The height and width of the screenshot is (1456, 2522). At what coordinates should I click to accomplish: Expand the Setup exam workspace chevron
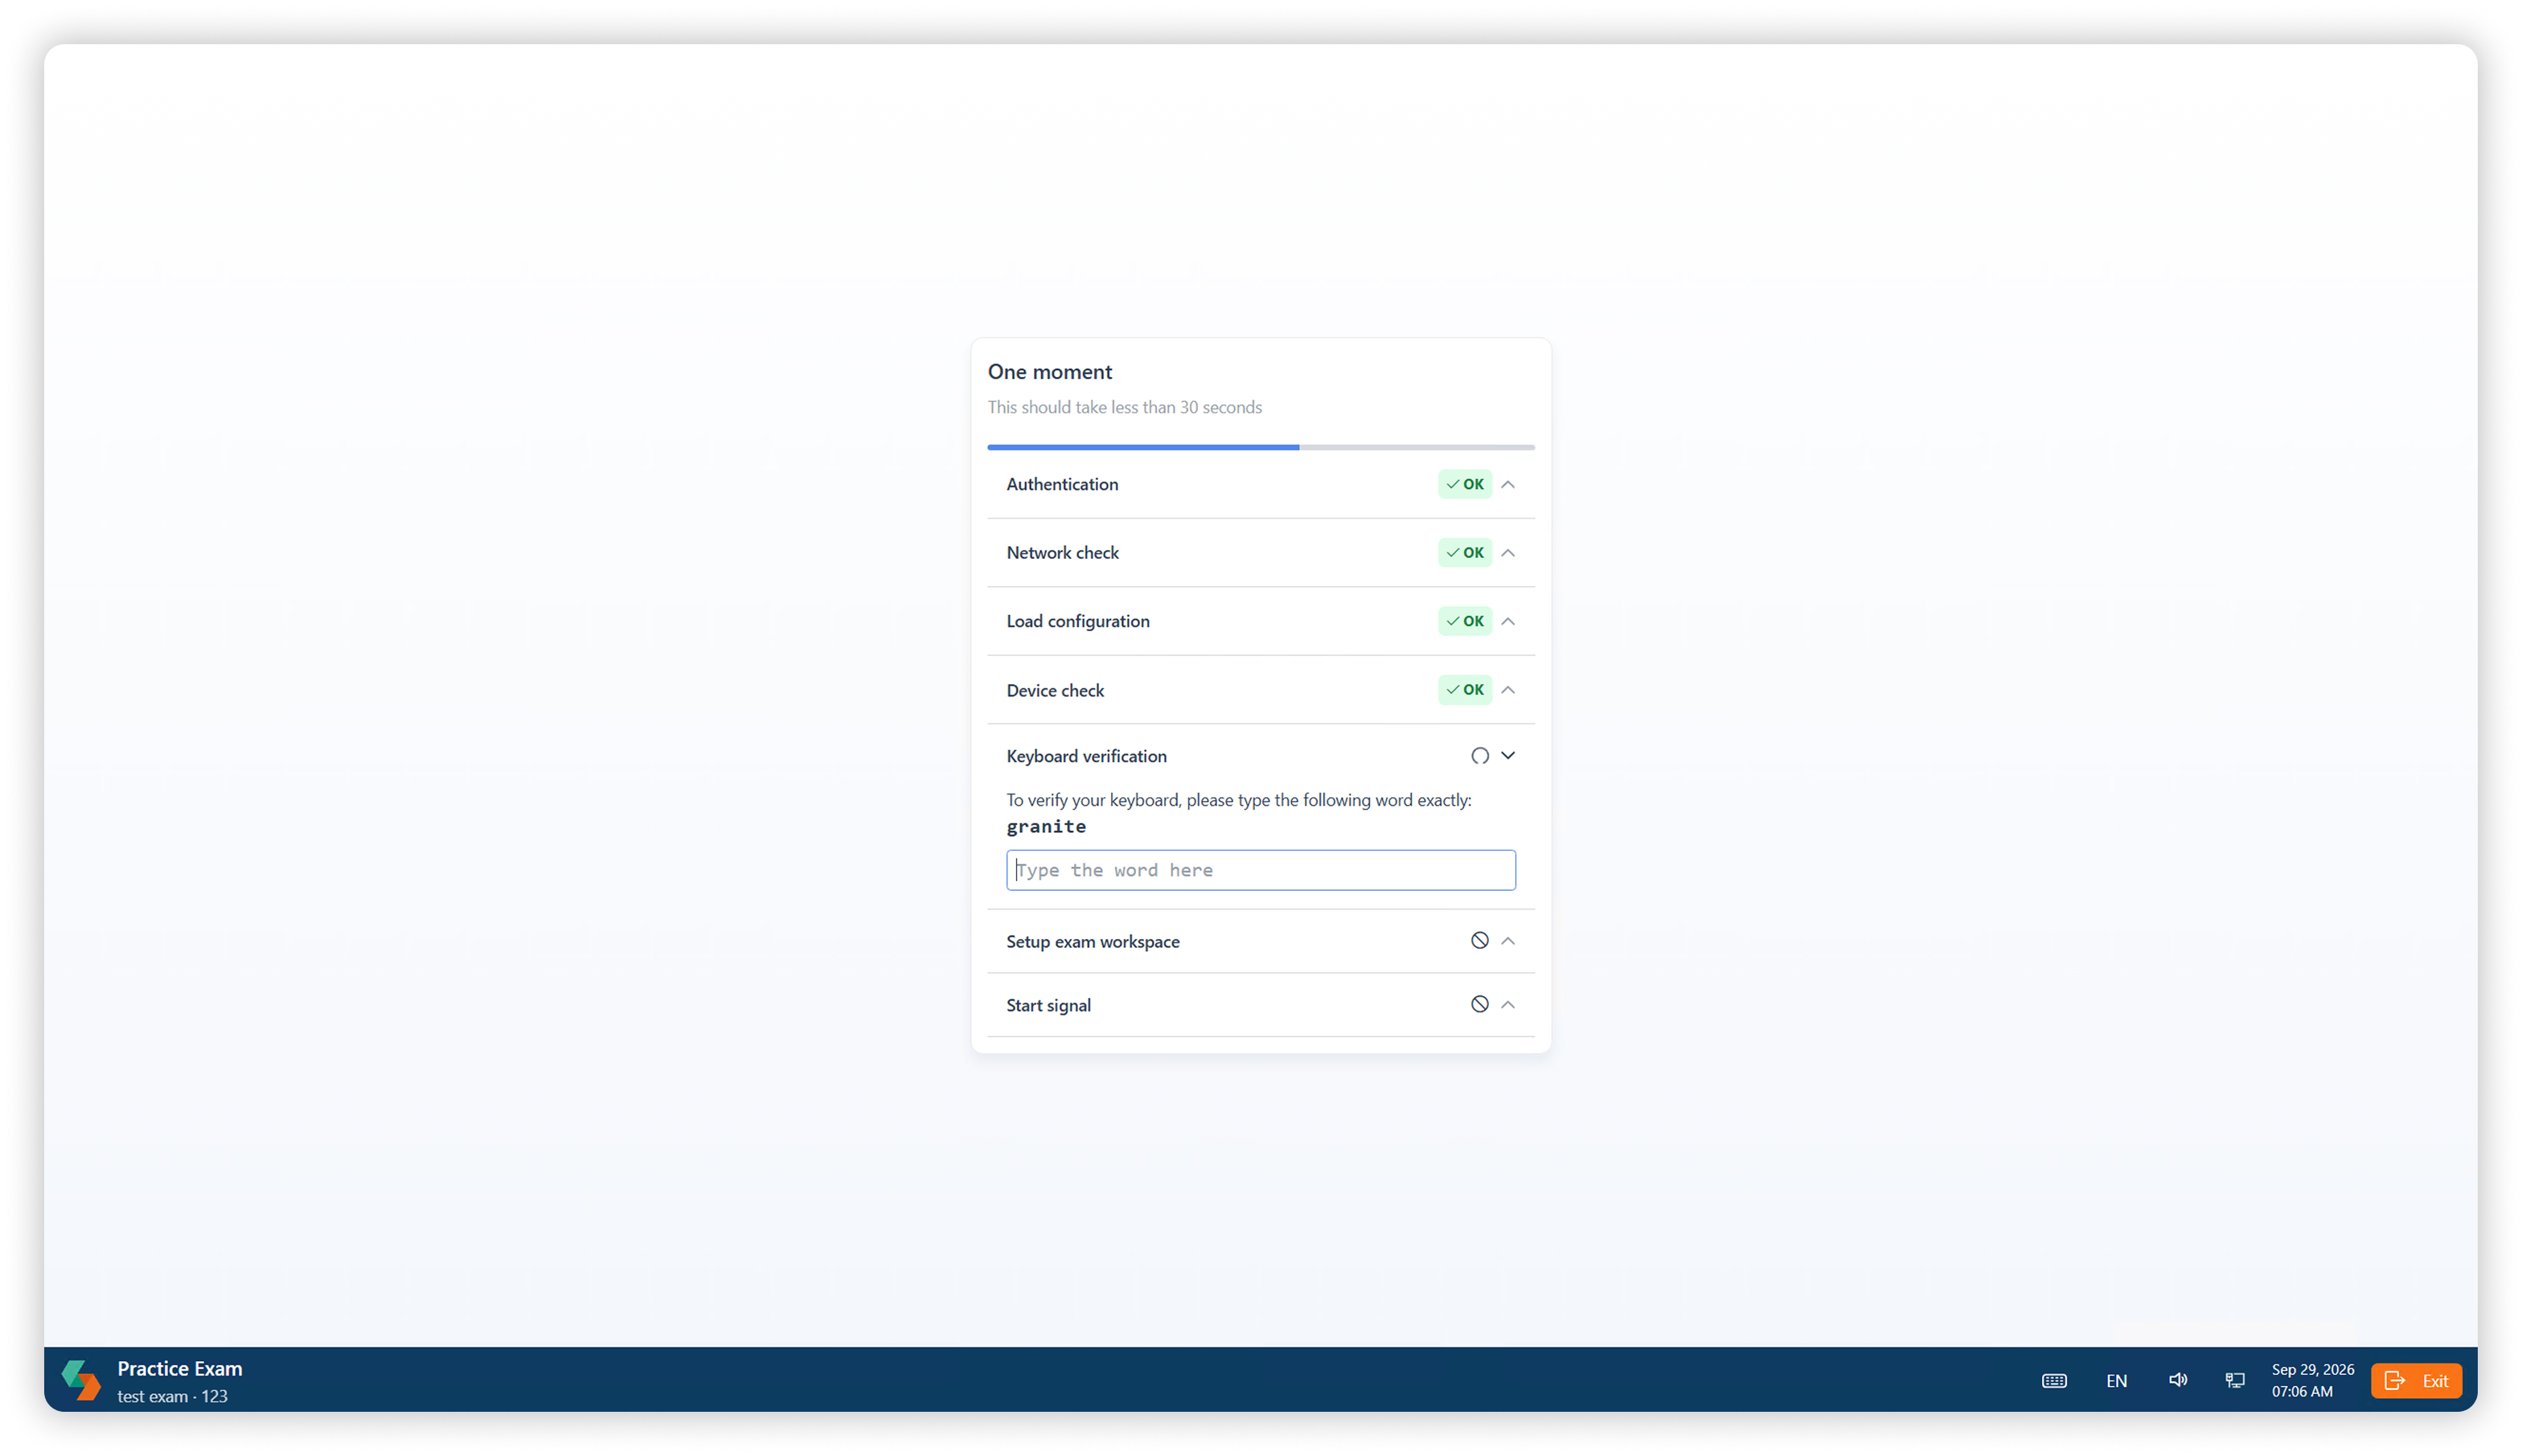click(x=1507, y=940)
